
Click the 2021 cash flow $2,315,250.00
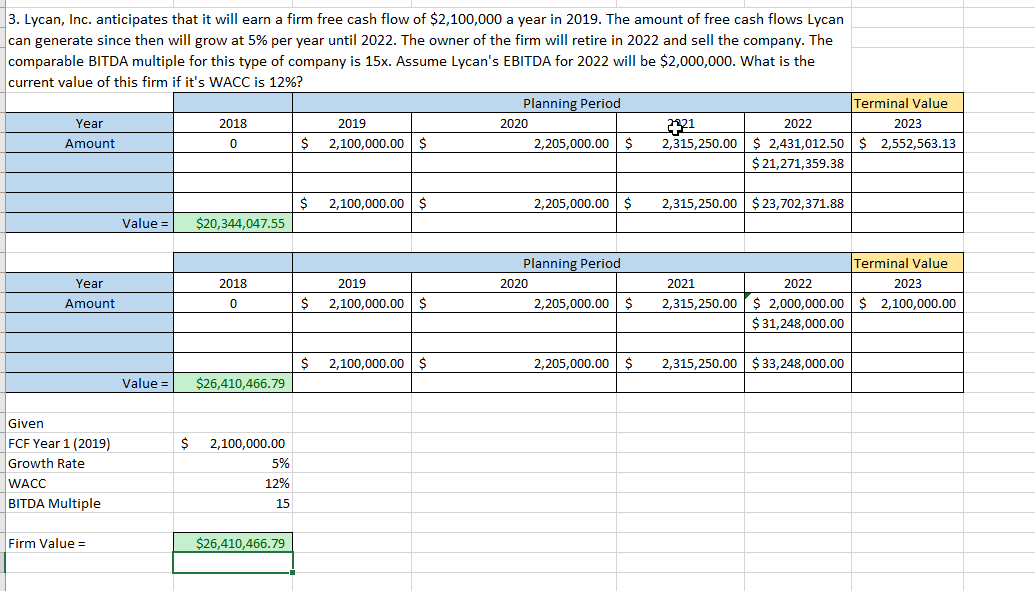[680, 143]
